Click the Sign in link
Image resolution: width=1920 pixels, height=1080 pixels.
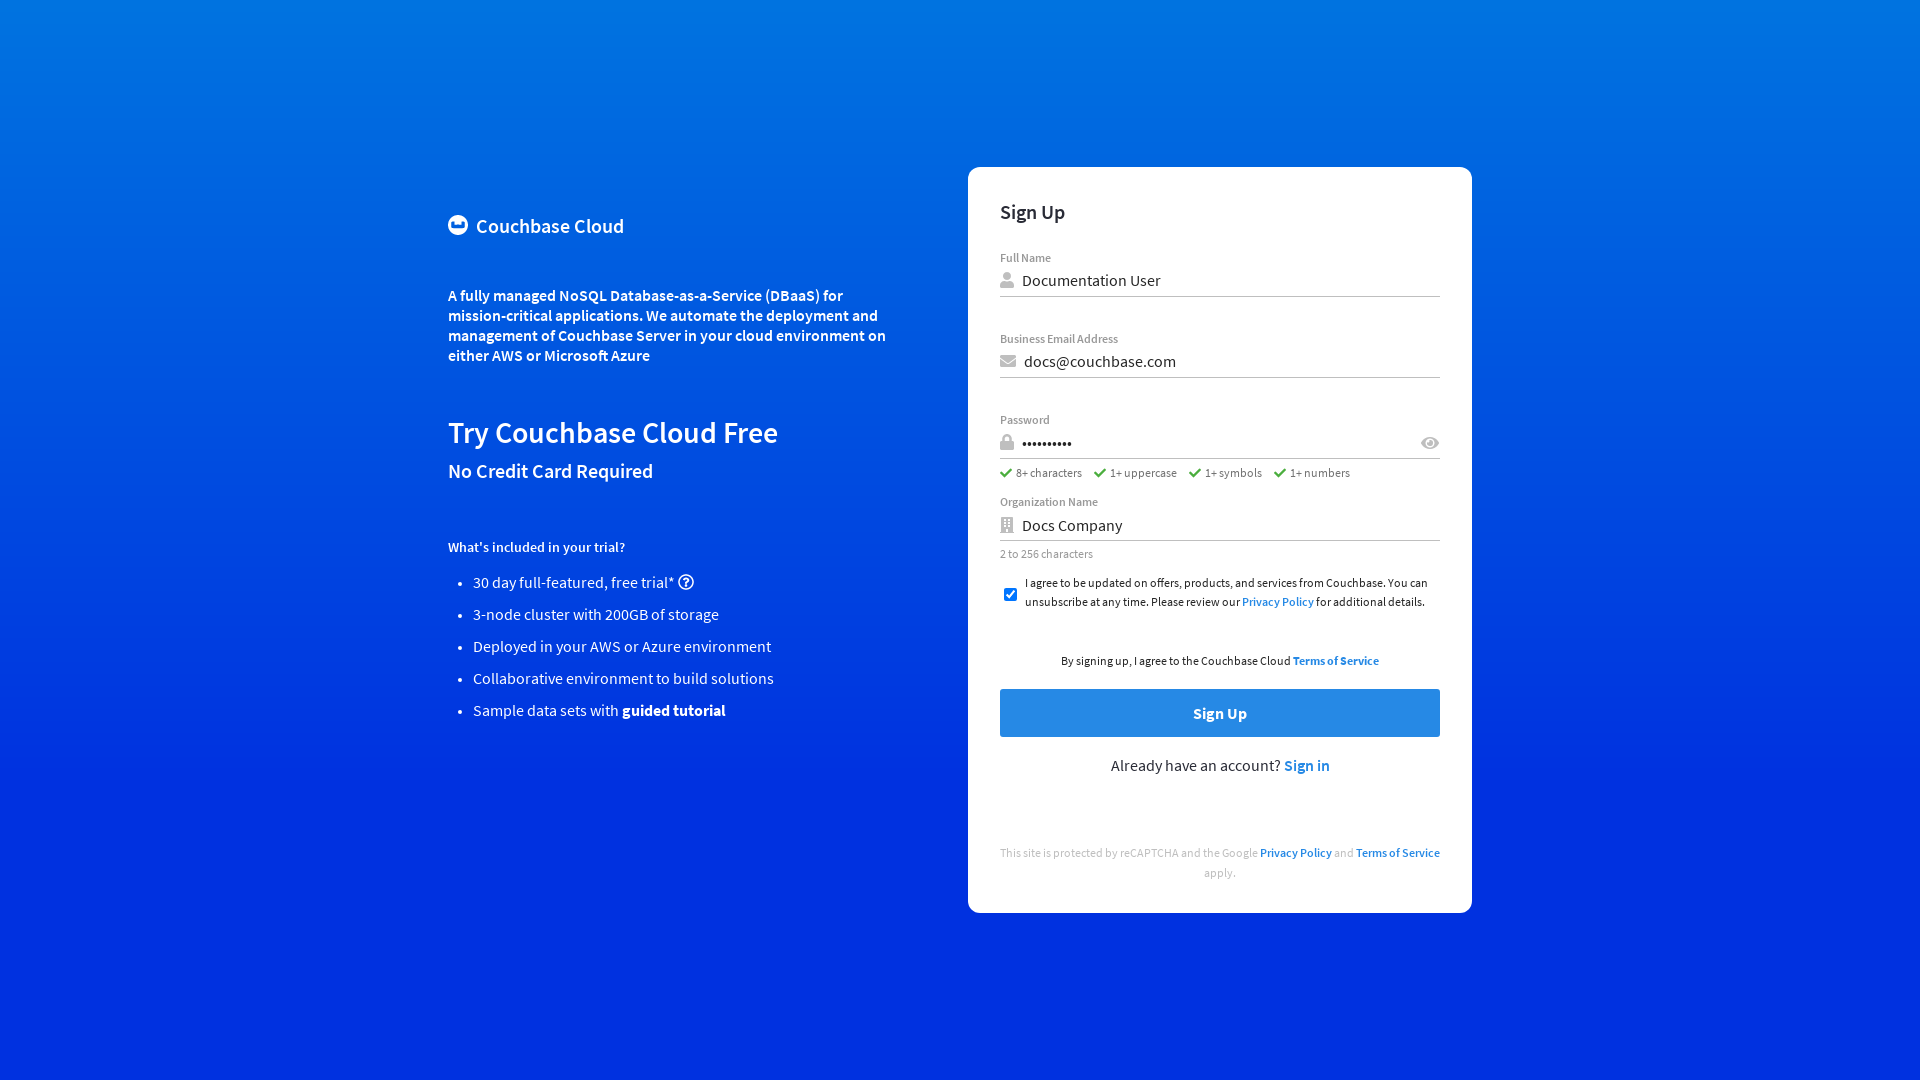click(1307, 765)
